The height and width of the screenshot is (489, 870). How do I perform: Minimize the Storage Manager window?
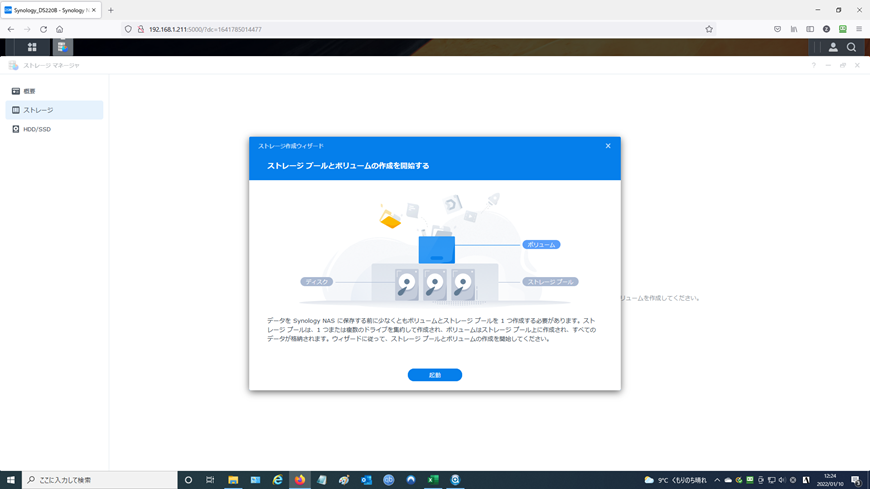828,65
